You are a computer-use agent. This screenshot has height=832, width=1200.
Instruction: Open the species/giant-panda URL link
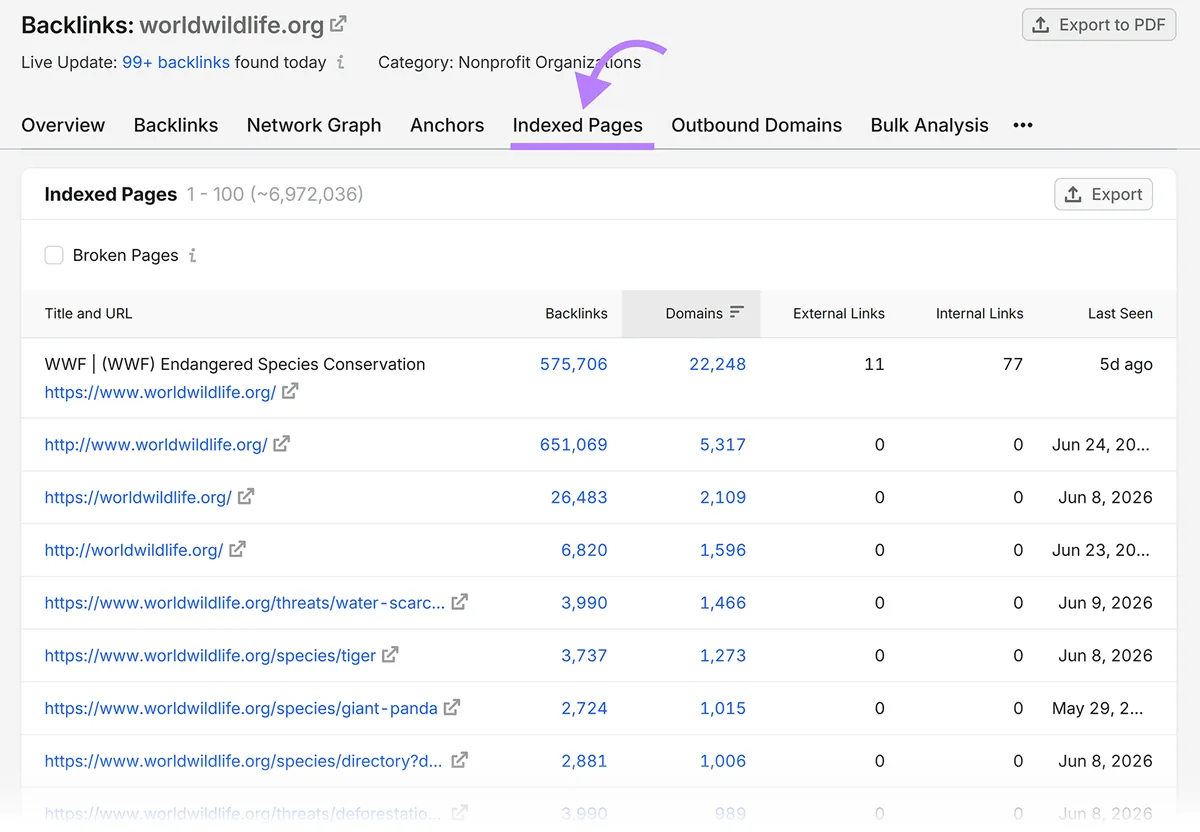pyautogui.click(x=241, y=708)
